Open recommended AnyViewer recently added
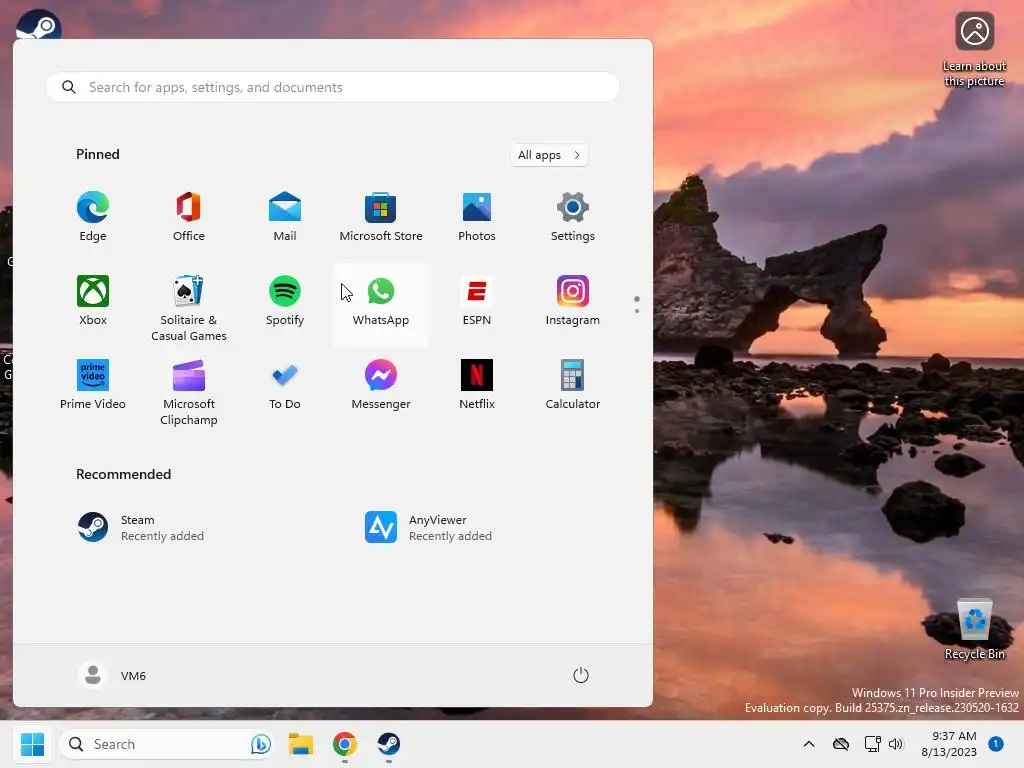The width and height of the screenshot is (1024, 768). [x=428, y=528]
